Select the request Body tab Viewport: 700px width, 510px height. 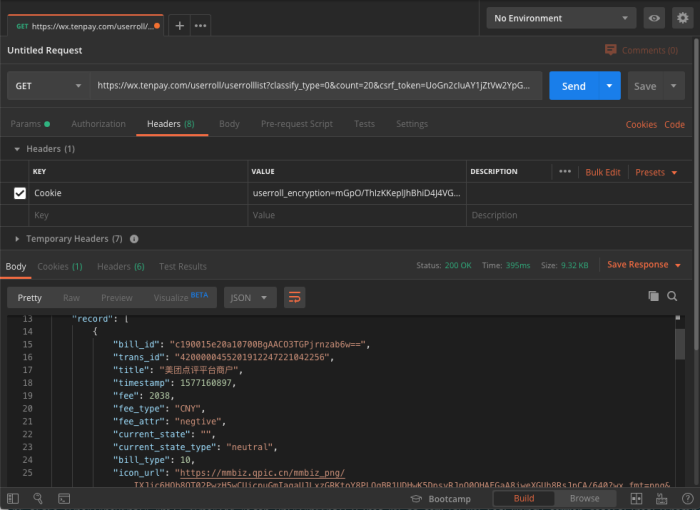(x=229, y=124)
